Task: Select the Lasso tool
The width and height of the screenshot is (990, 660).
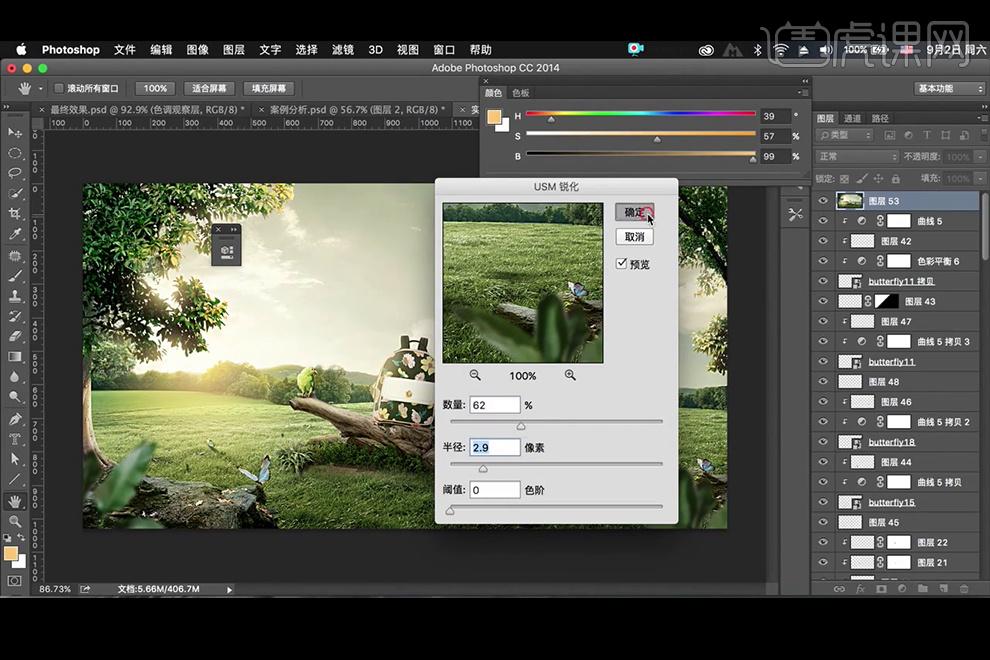Action: pyautogui.click(x=15, y=173)
